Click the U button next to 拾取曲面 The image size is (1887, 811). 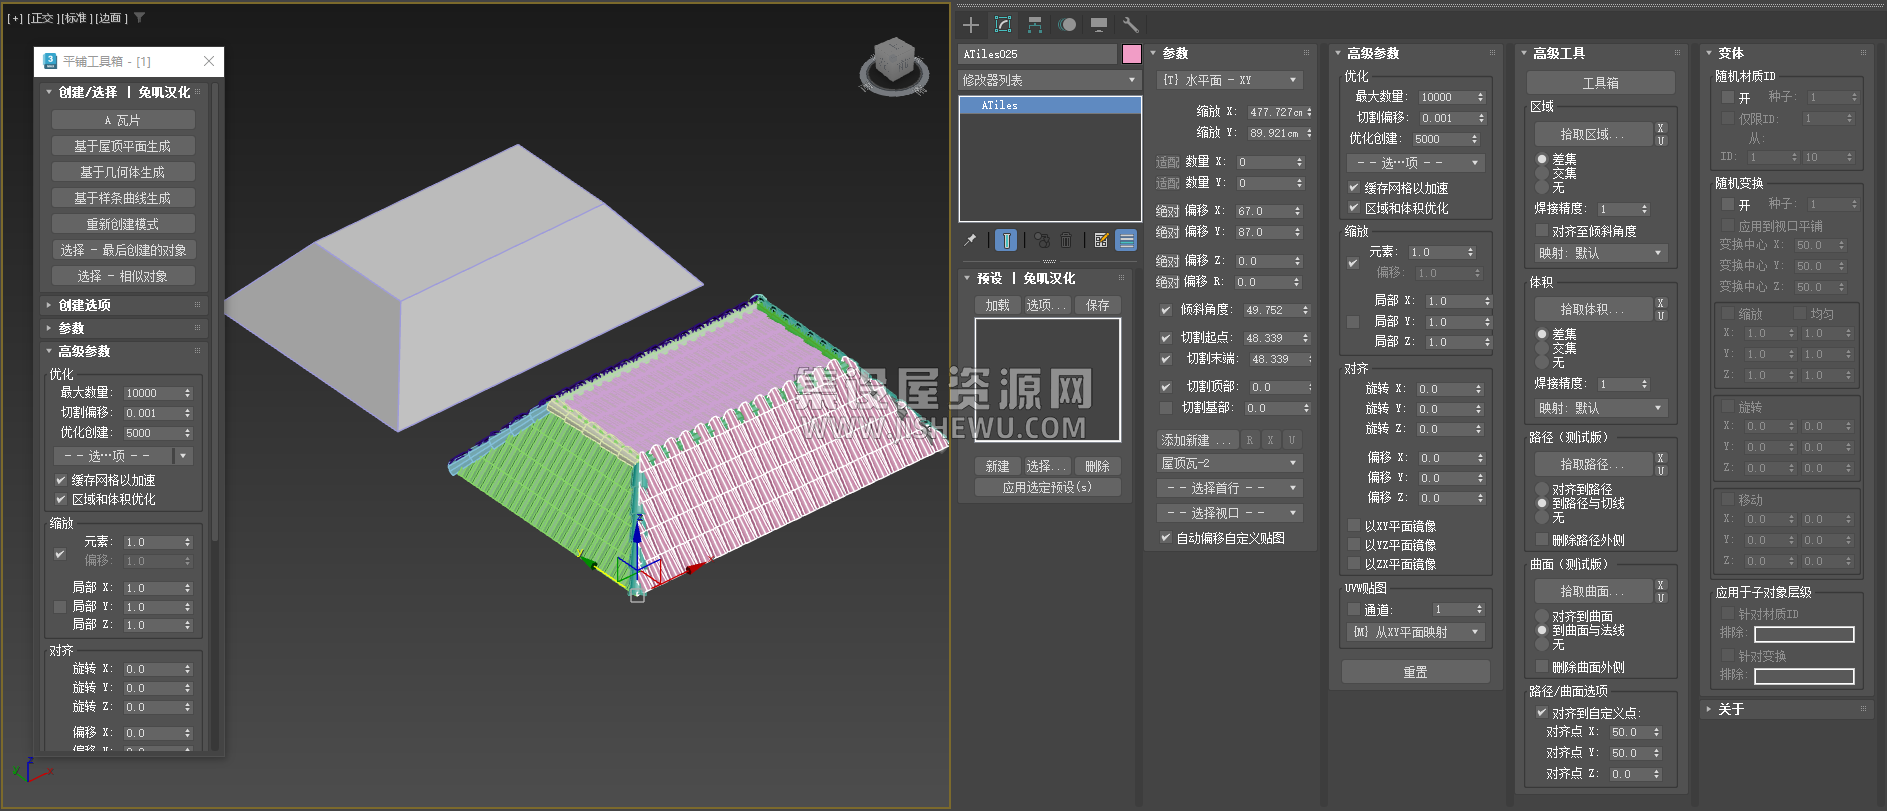[x=1661, y=598]
